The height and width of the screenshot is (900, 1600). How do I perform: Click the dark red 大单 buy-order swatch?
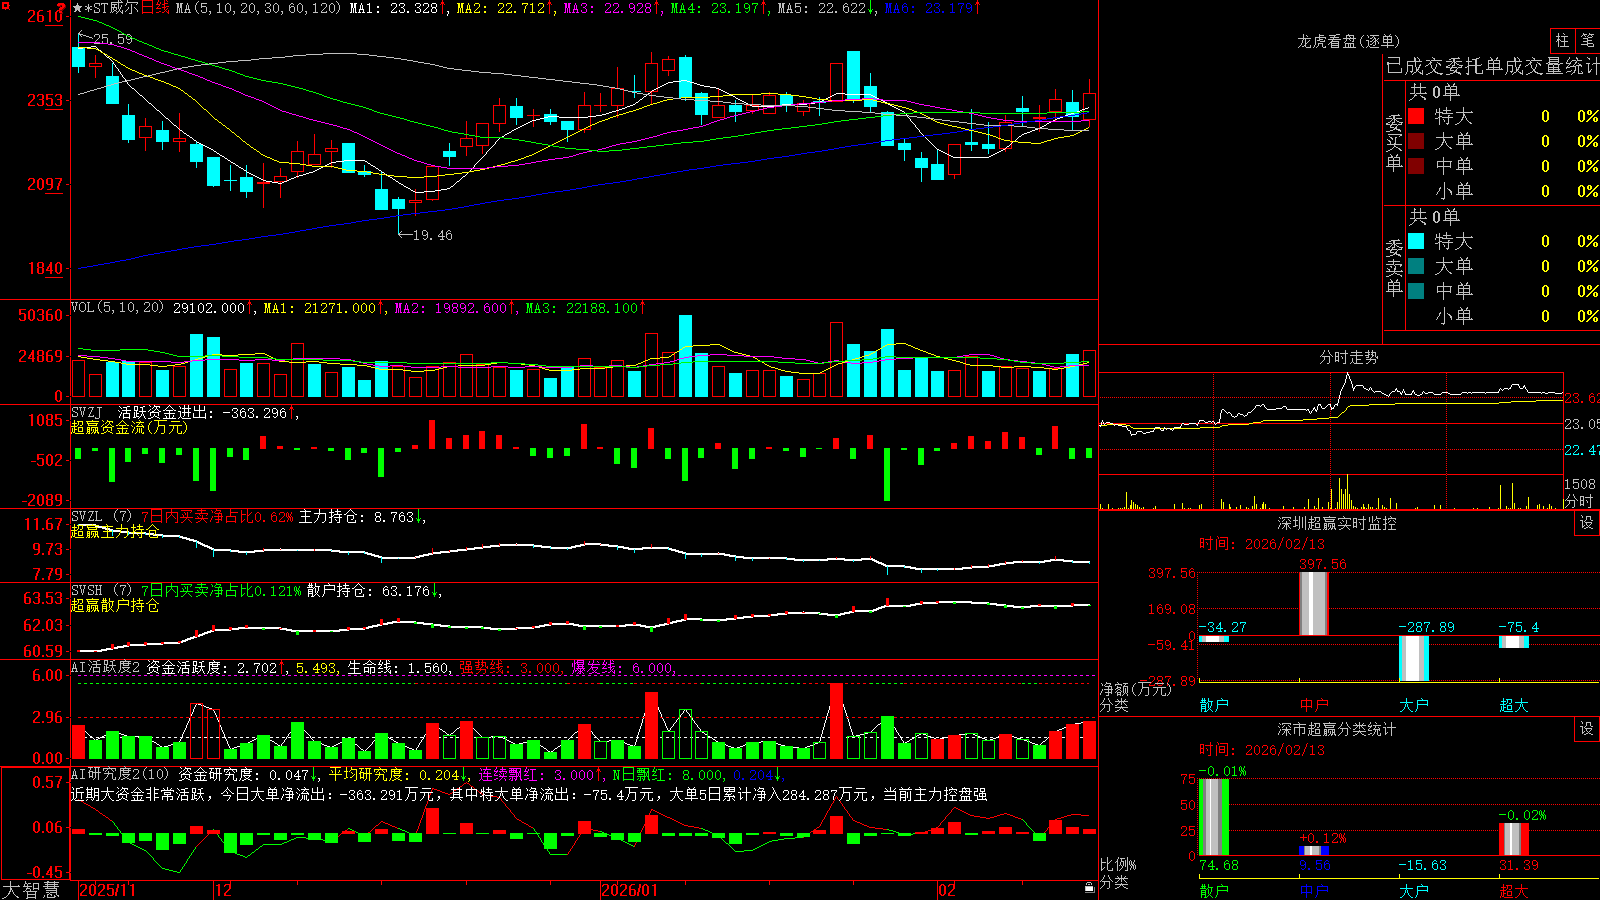[x=1416, y=141]
